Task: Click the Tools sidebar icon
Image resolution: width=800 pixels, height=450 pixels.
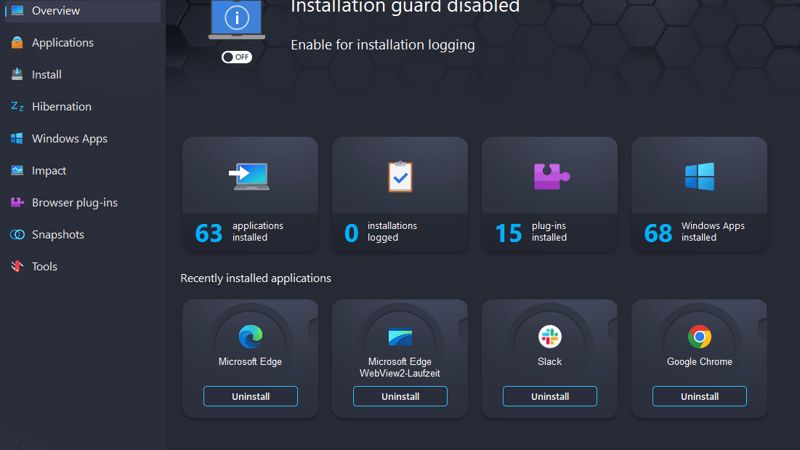Action: [x=17, y=266]
